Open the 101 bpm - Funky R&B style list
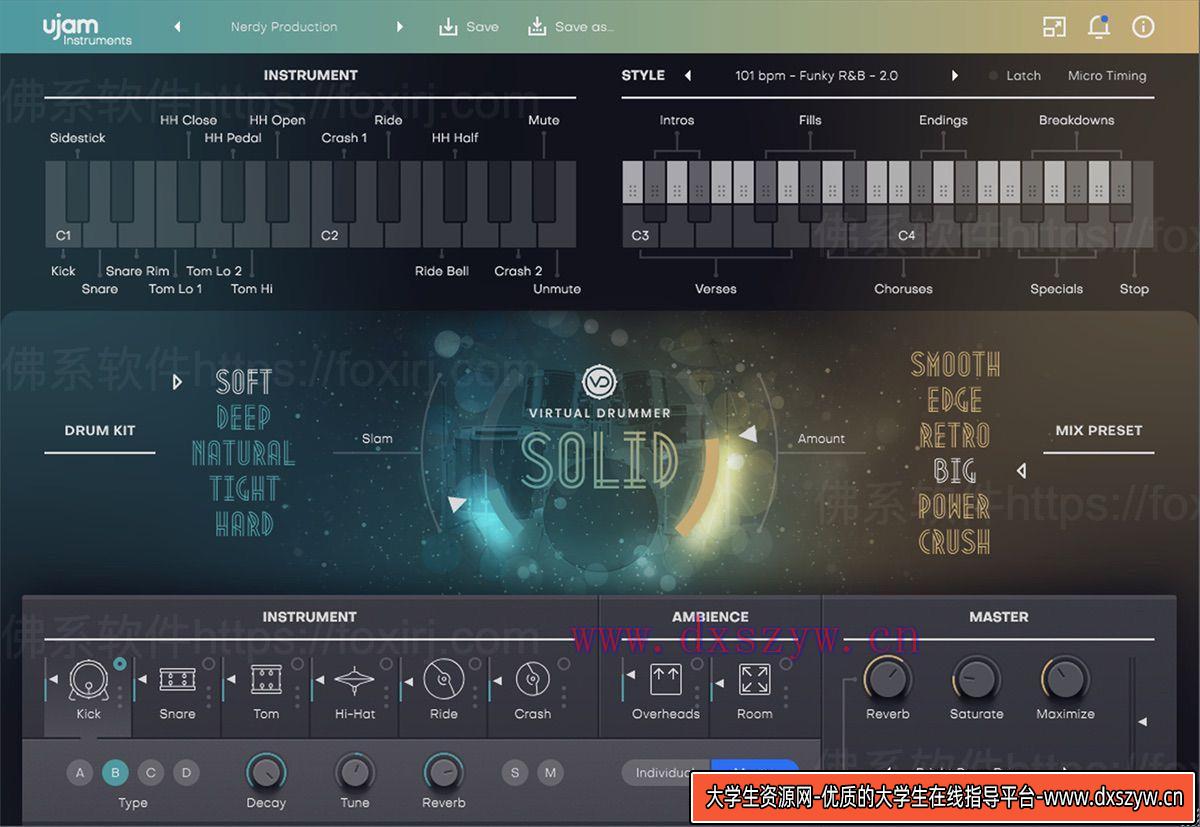The width and height of the screenshot is (1200, 827). pyautogui.click(x=816, y=76)
